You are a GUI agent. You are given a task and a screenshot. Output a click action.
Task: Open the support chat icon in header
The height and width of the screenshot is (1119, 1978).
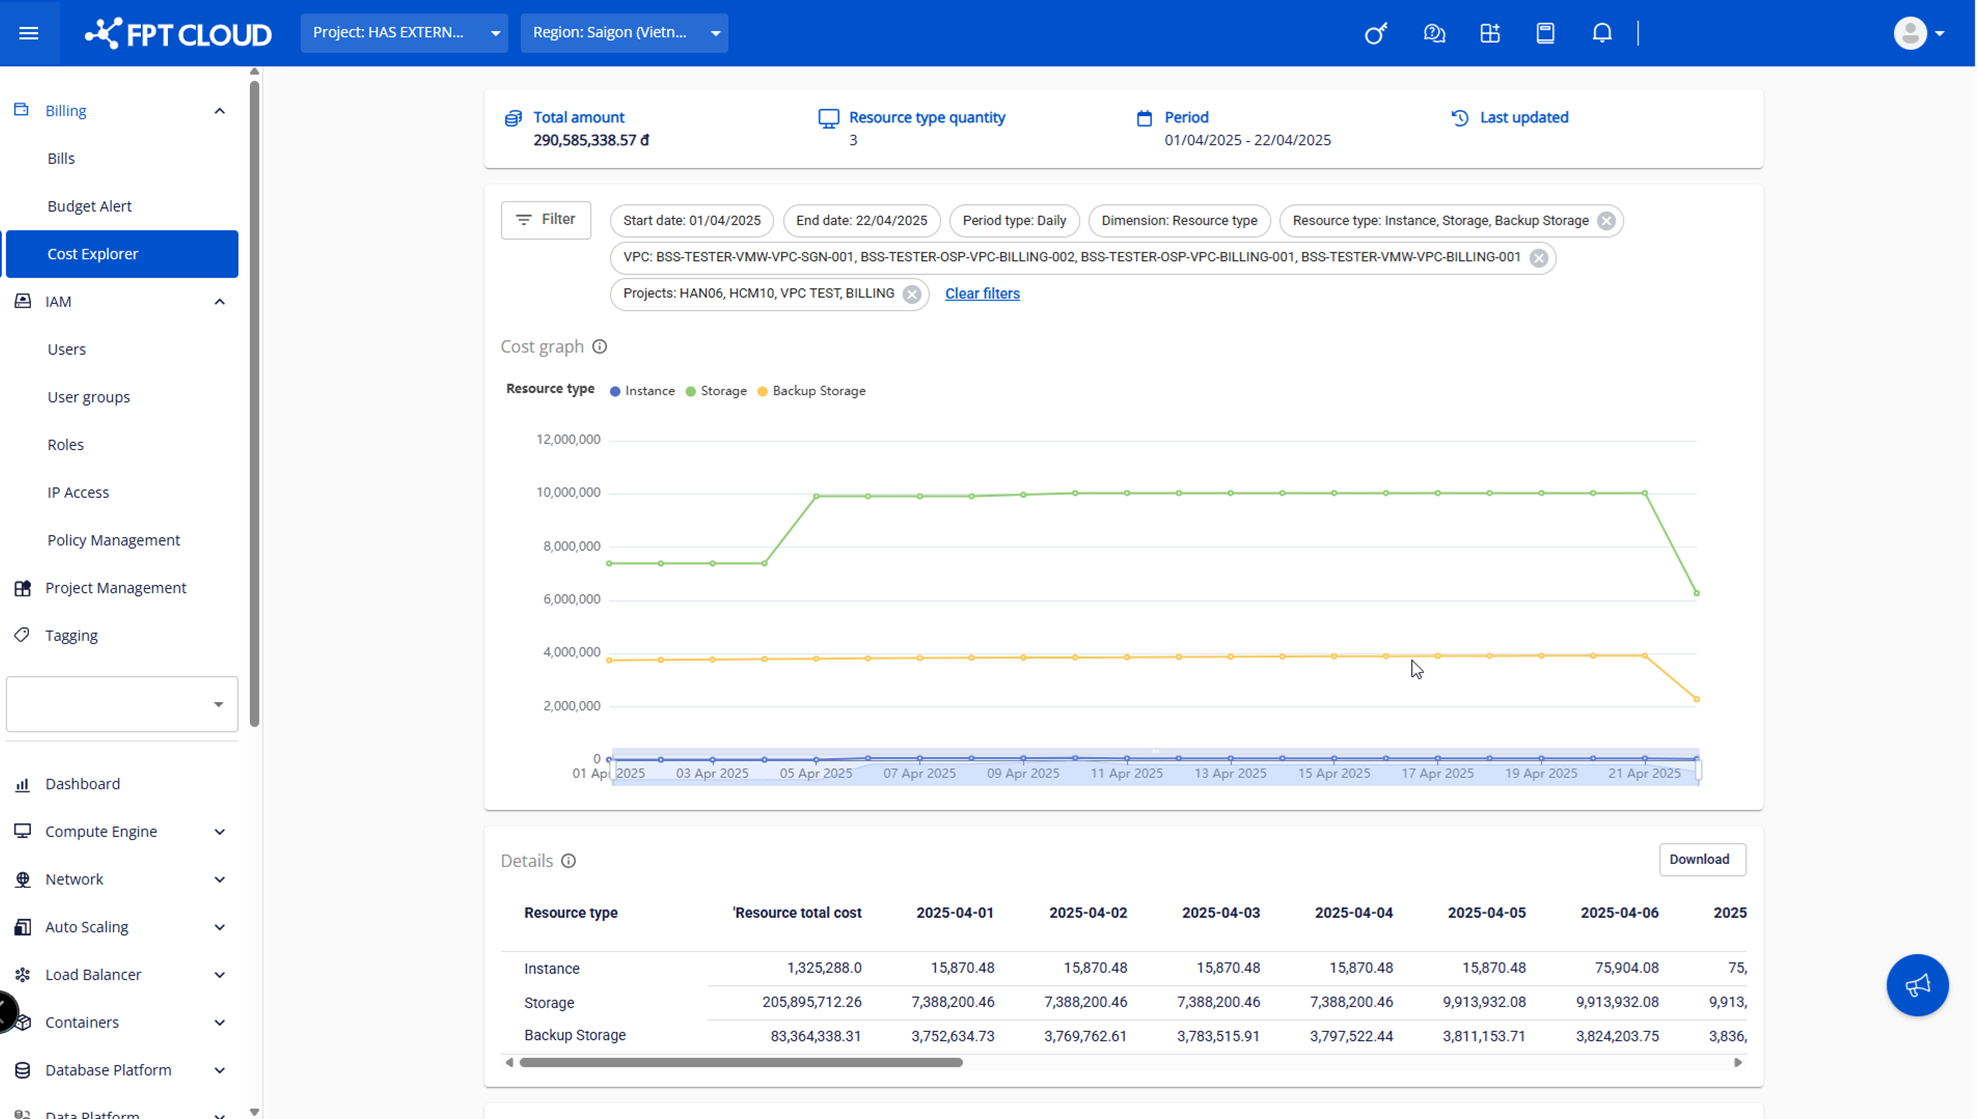(1434, 33)
